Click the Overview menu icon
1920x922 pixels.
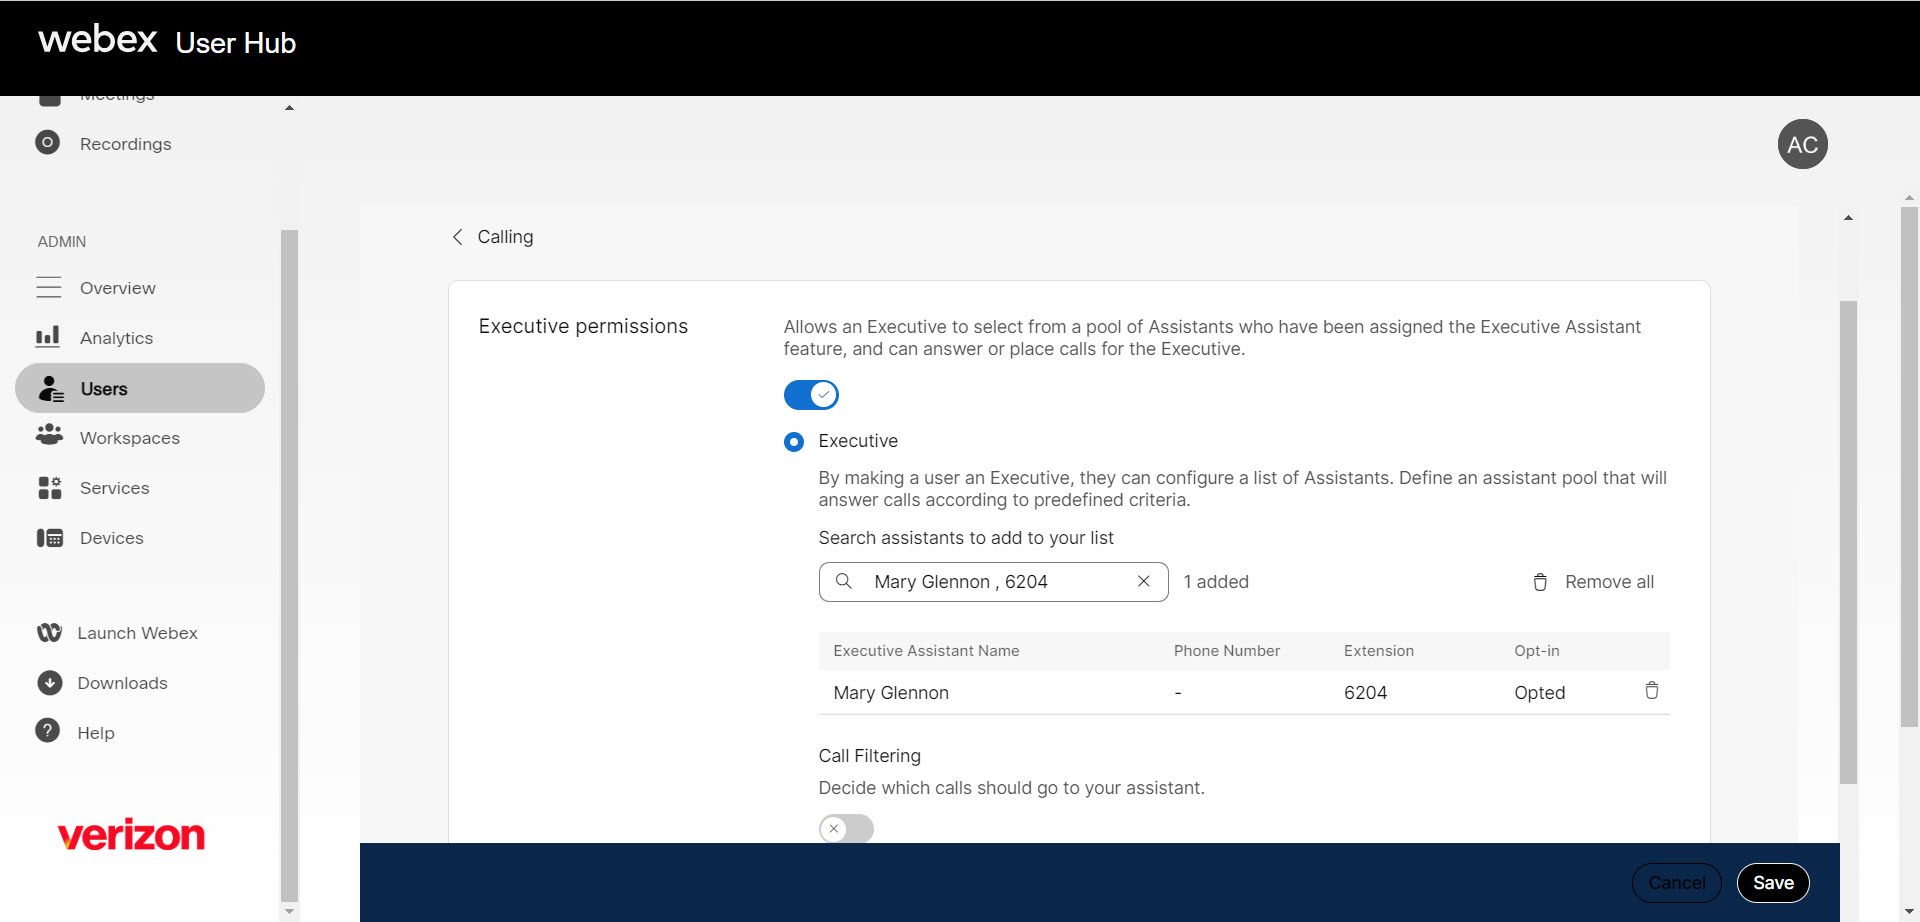pos(49,288)
